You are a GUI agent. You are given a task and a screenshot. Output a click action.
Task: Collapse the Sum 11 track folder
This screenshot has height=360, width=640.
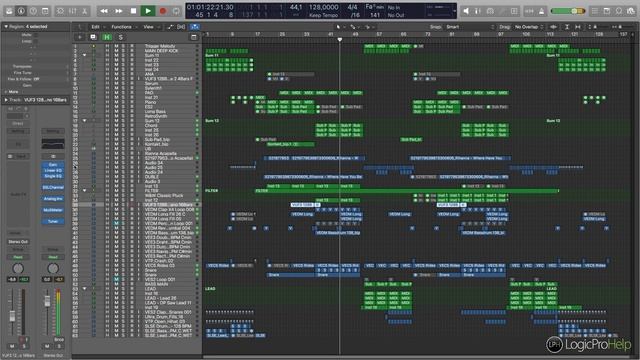[x=84, y=55]
